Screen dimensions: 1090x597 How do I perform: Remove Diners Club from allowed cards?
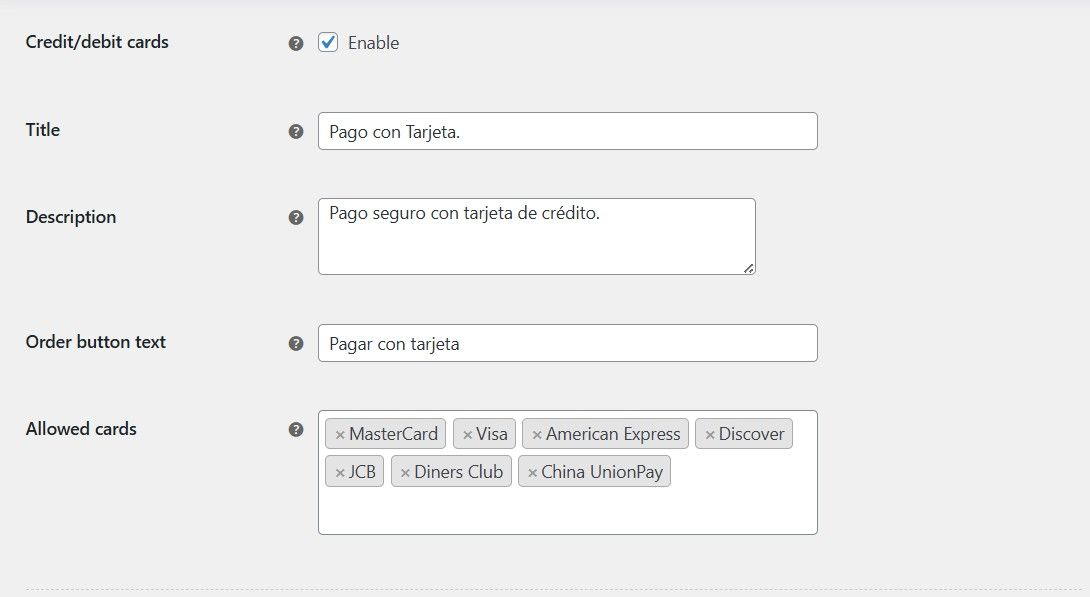tap(405, 472)
